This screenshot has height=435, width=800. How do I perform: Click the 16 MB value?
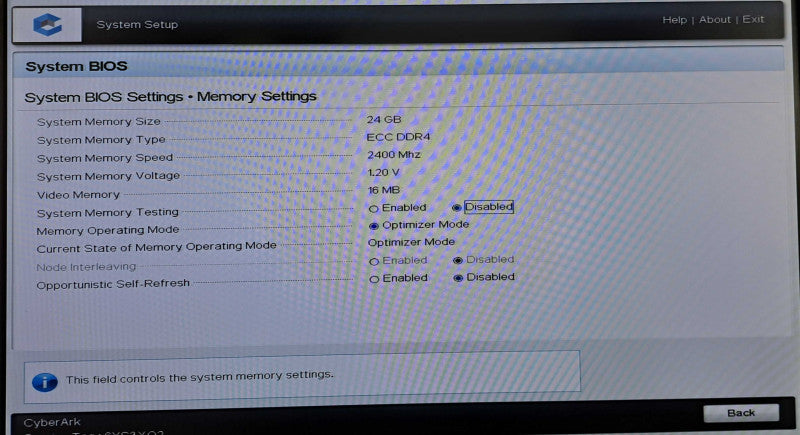[384, 190]
